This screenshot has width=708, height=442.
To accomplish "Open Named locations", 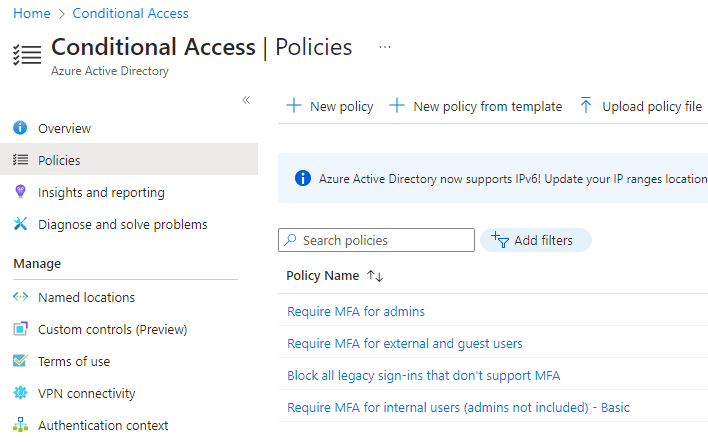I will [x=87, y=298].
